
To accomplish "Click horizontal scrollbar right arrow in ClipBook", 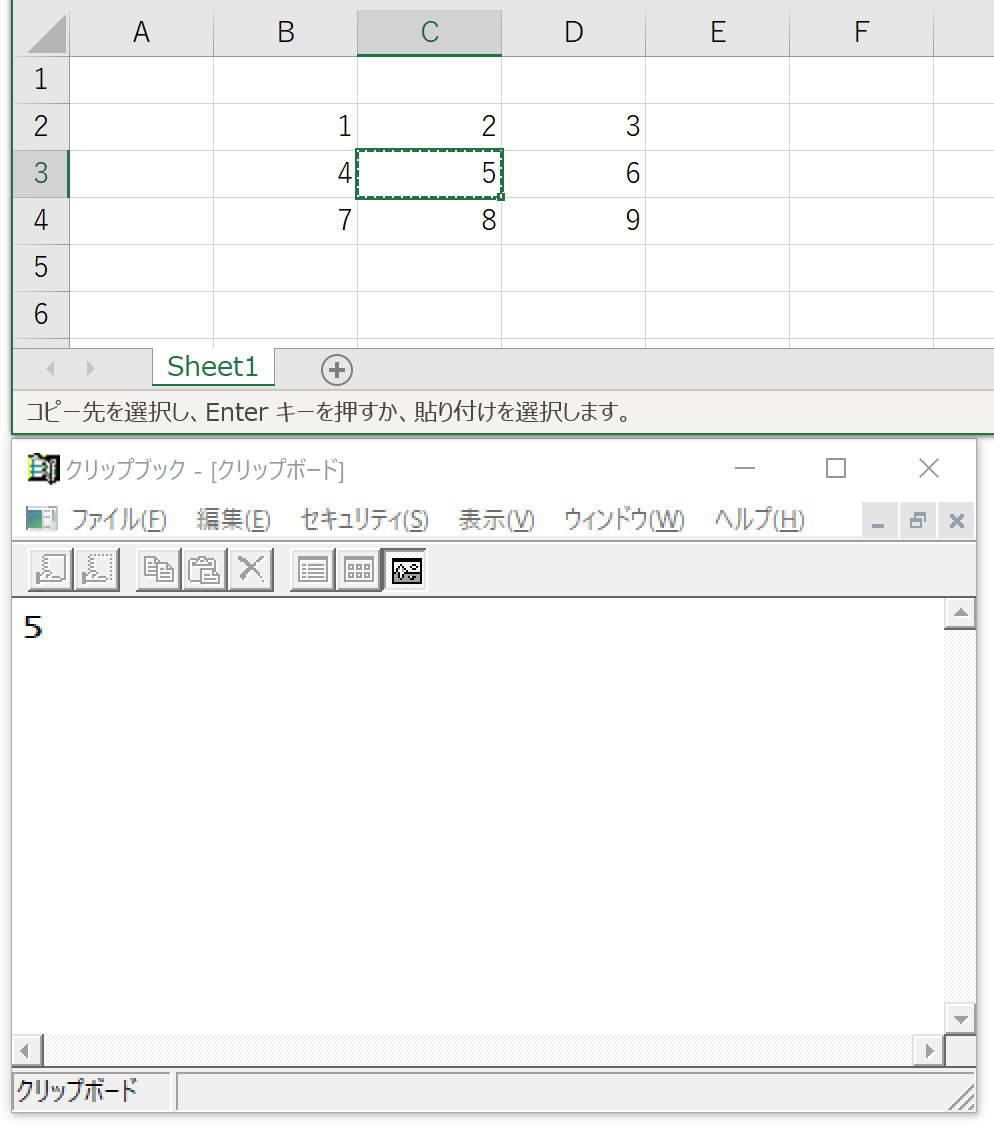I will (930, 1050).
